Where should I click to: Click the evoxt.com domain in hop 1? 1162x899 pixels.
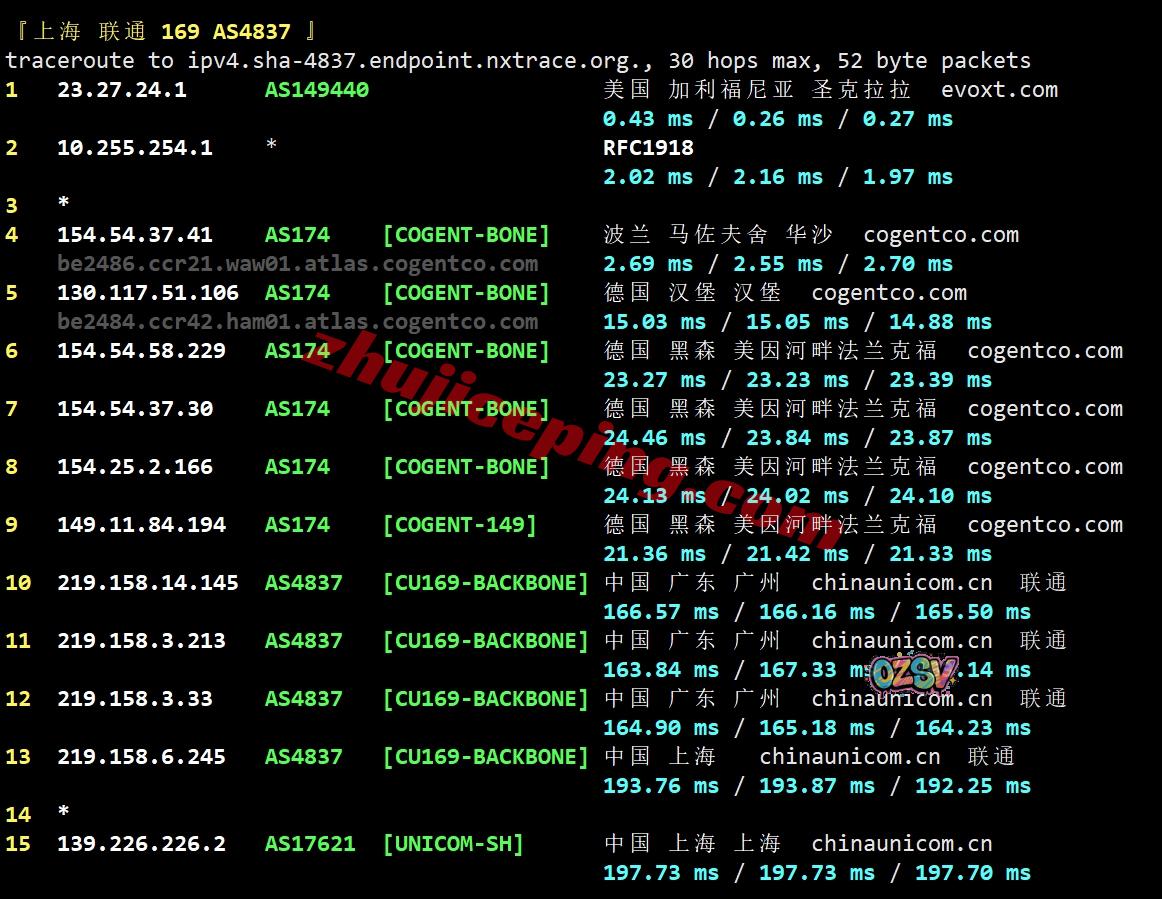click(999, 90)
